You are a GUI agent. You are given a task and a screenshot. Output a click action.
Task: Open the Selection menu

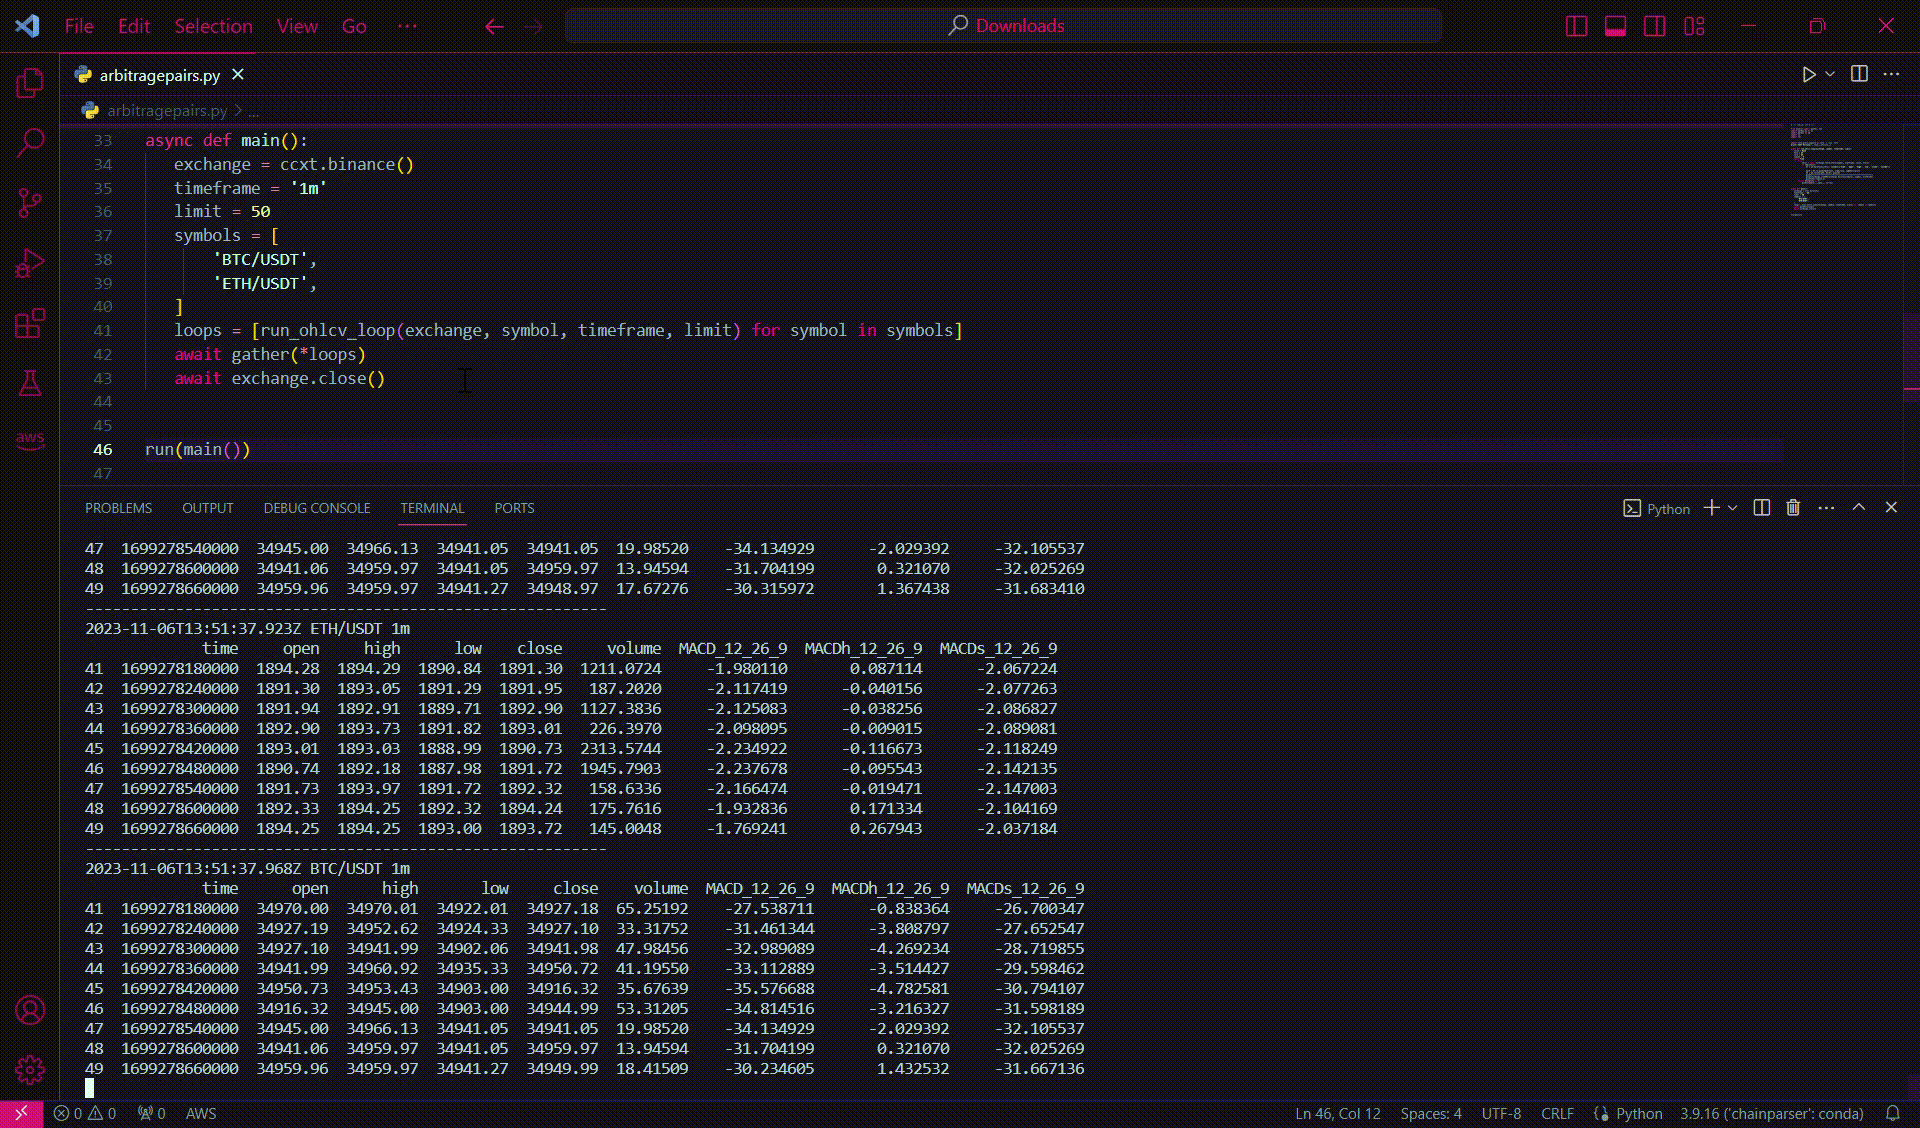pos(213,26)
